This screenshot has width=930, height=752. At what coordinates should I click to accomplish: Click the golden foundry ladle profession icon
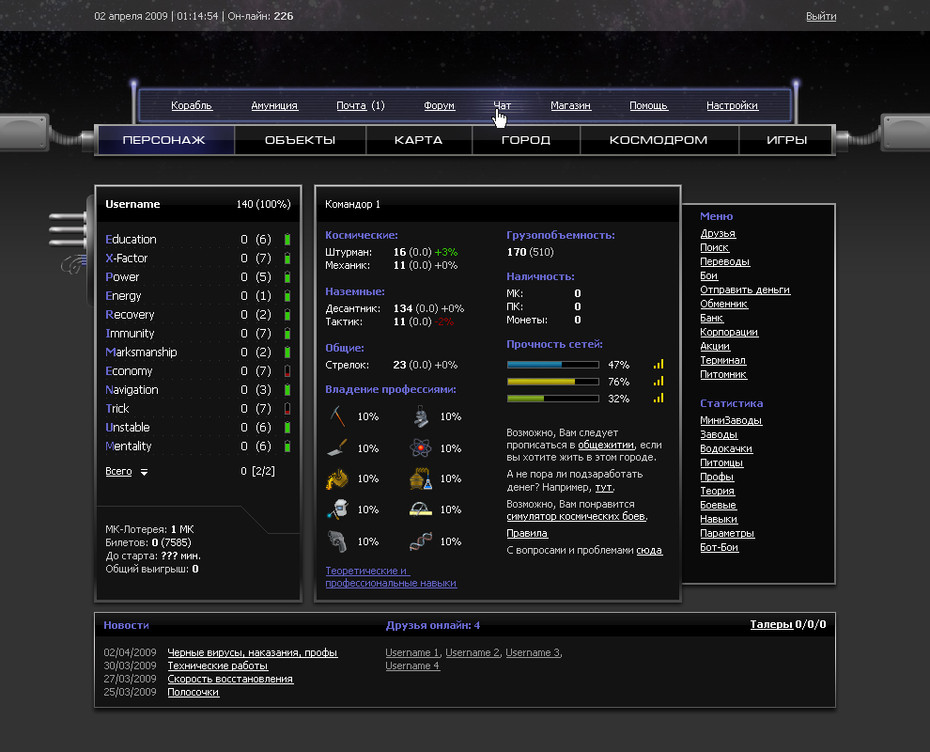337,479
